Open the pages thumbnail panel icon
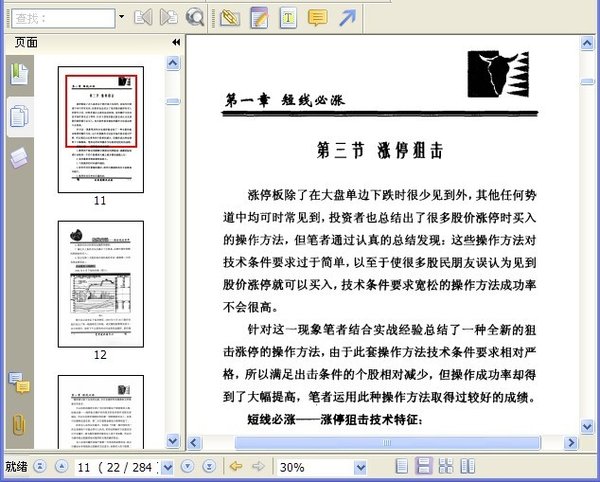Screen dimensions: 600x482 [x=19, y=116]
